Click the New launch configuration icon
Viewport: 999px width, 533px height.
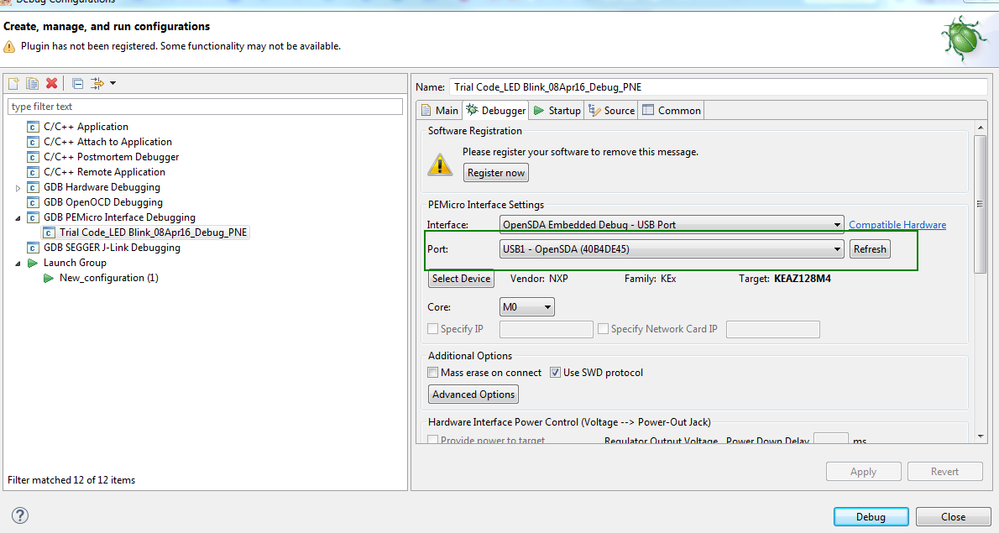[x=13, y=83]
